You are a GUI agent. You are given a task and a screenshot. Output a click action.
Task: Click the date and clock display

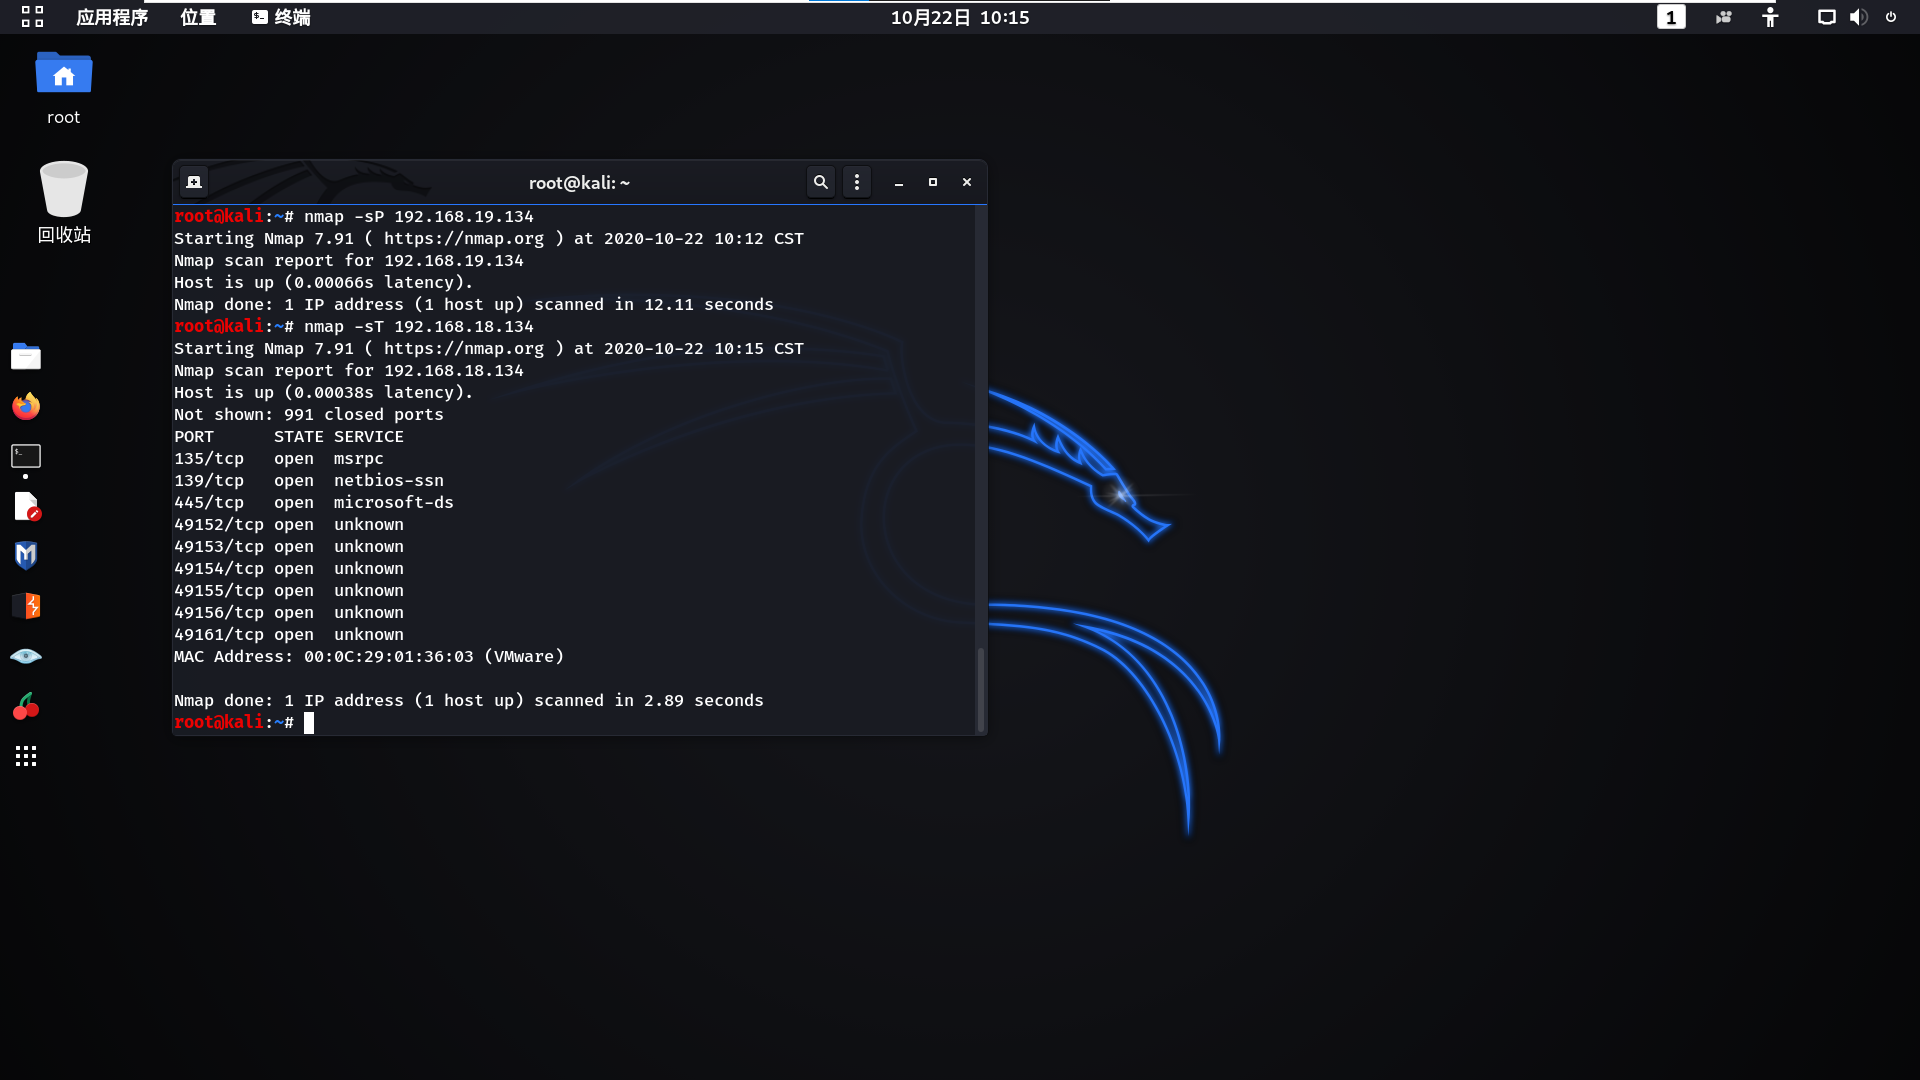coord(960,17)
